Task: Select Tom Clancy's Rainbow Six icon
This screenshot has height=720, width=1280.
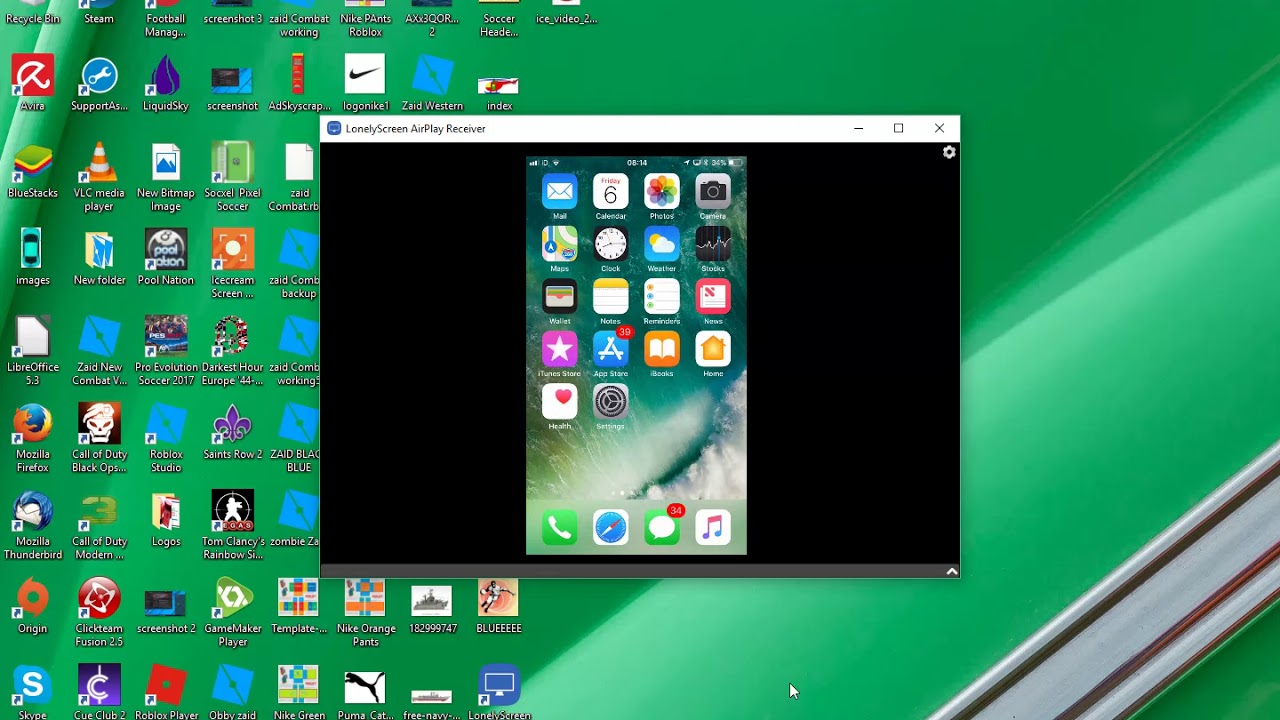Action: click(x=232, y=526)
